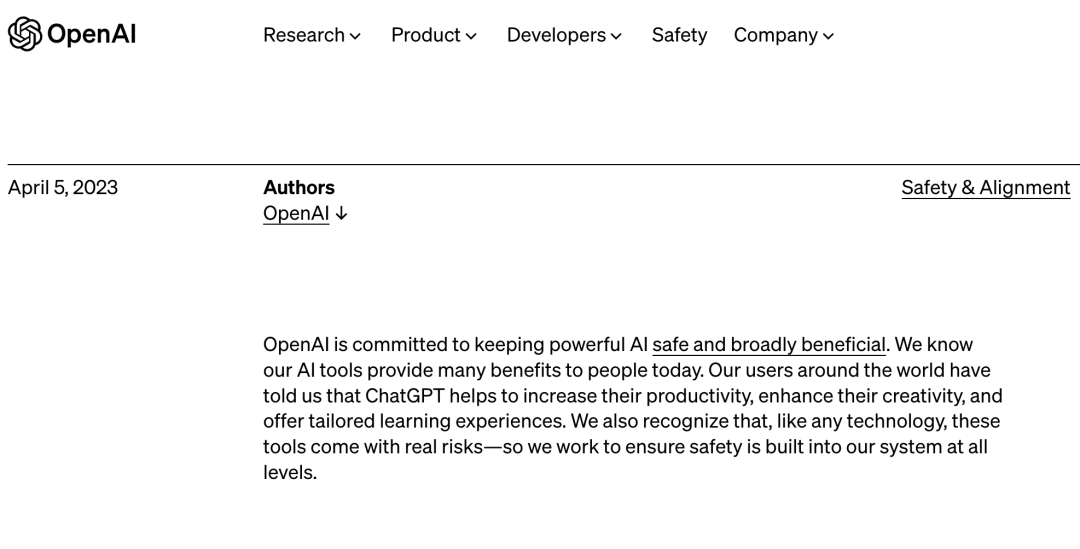Viewport: 1080px width, 549px height.
Task: Open the Product menu label
Action: click(x=425, y=35)
